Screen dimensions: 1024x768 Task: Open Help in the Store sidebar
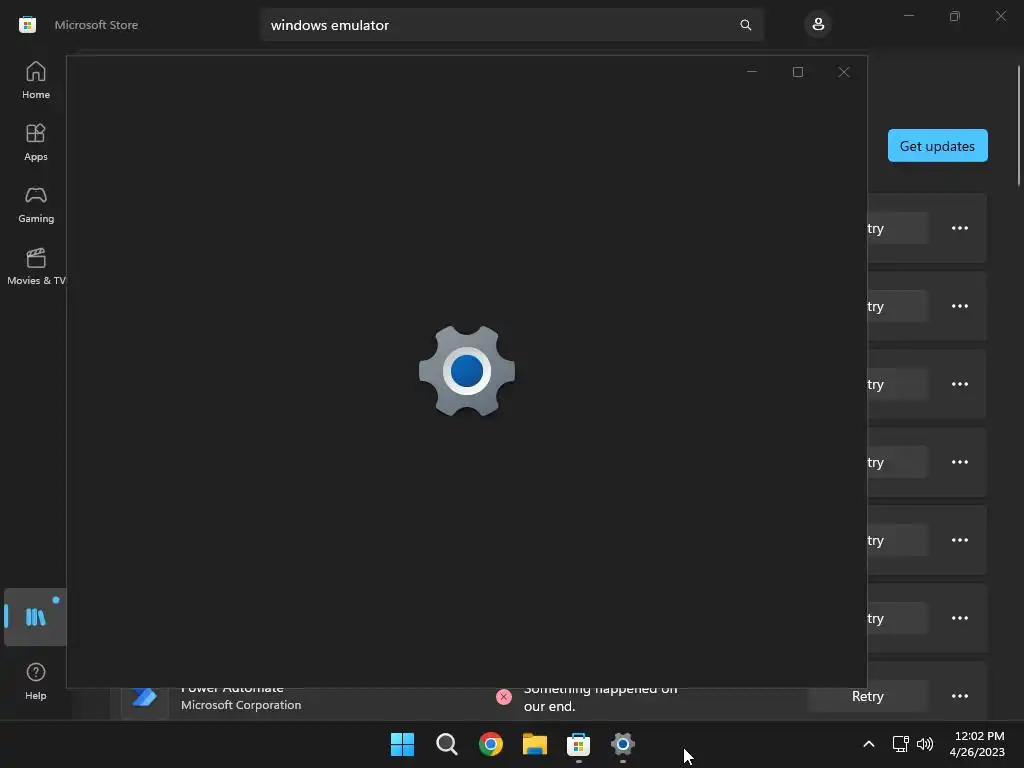coord(35,681)
